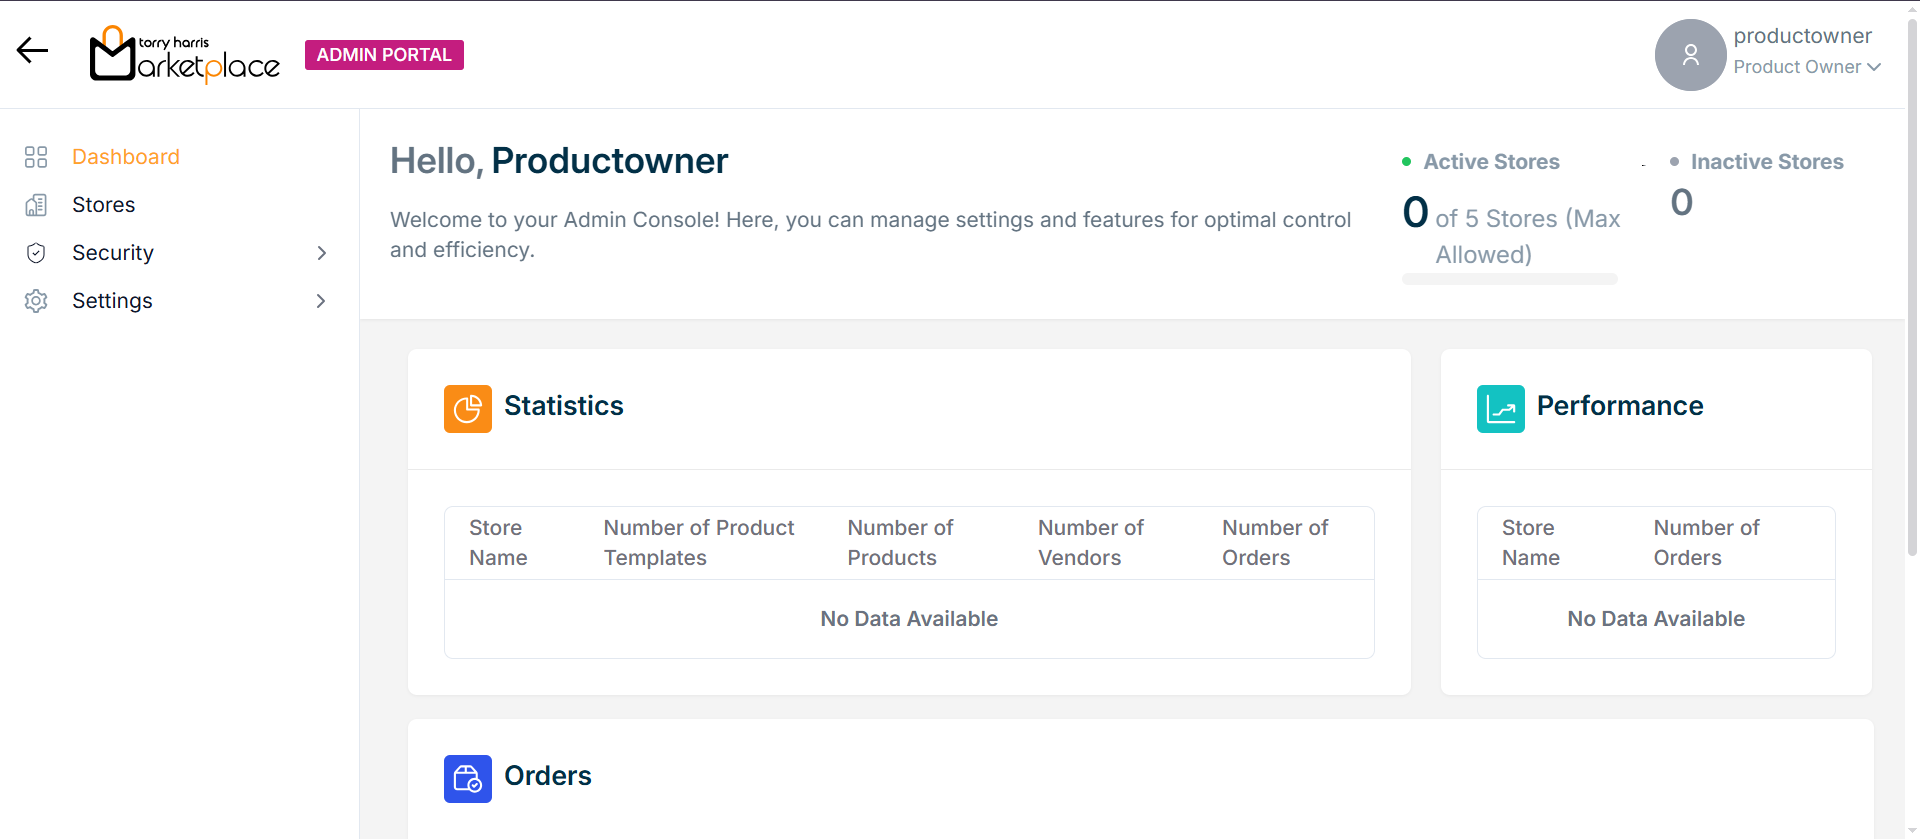Click the orange Statistics pie chart icon

(467, 408)
